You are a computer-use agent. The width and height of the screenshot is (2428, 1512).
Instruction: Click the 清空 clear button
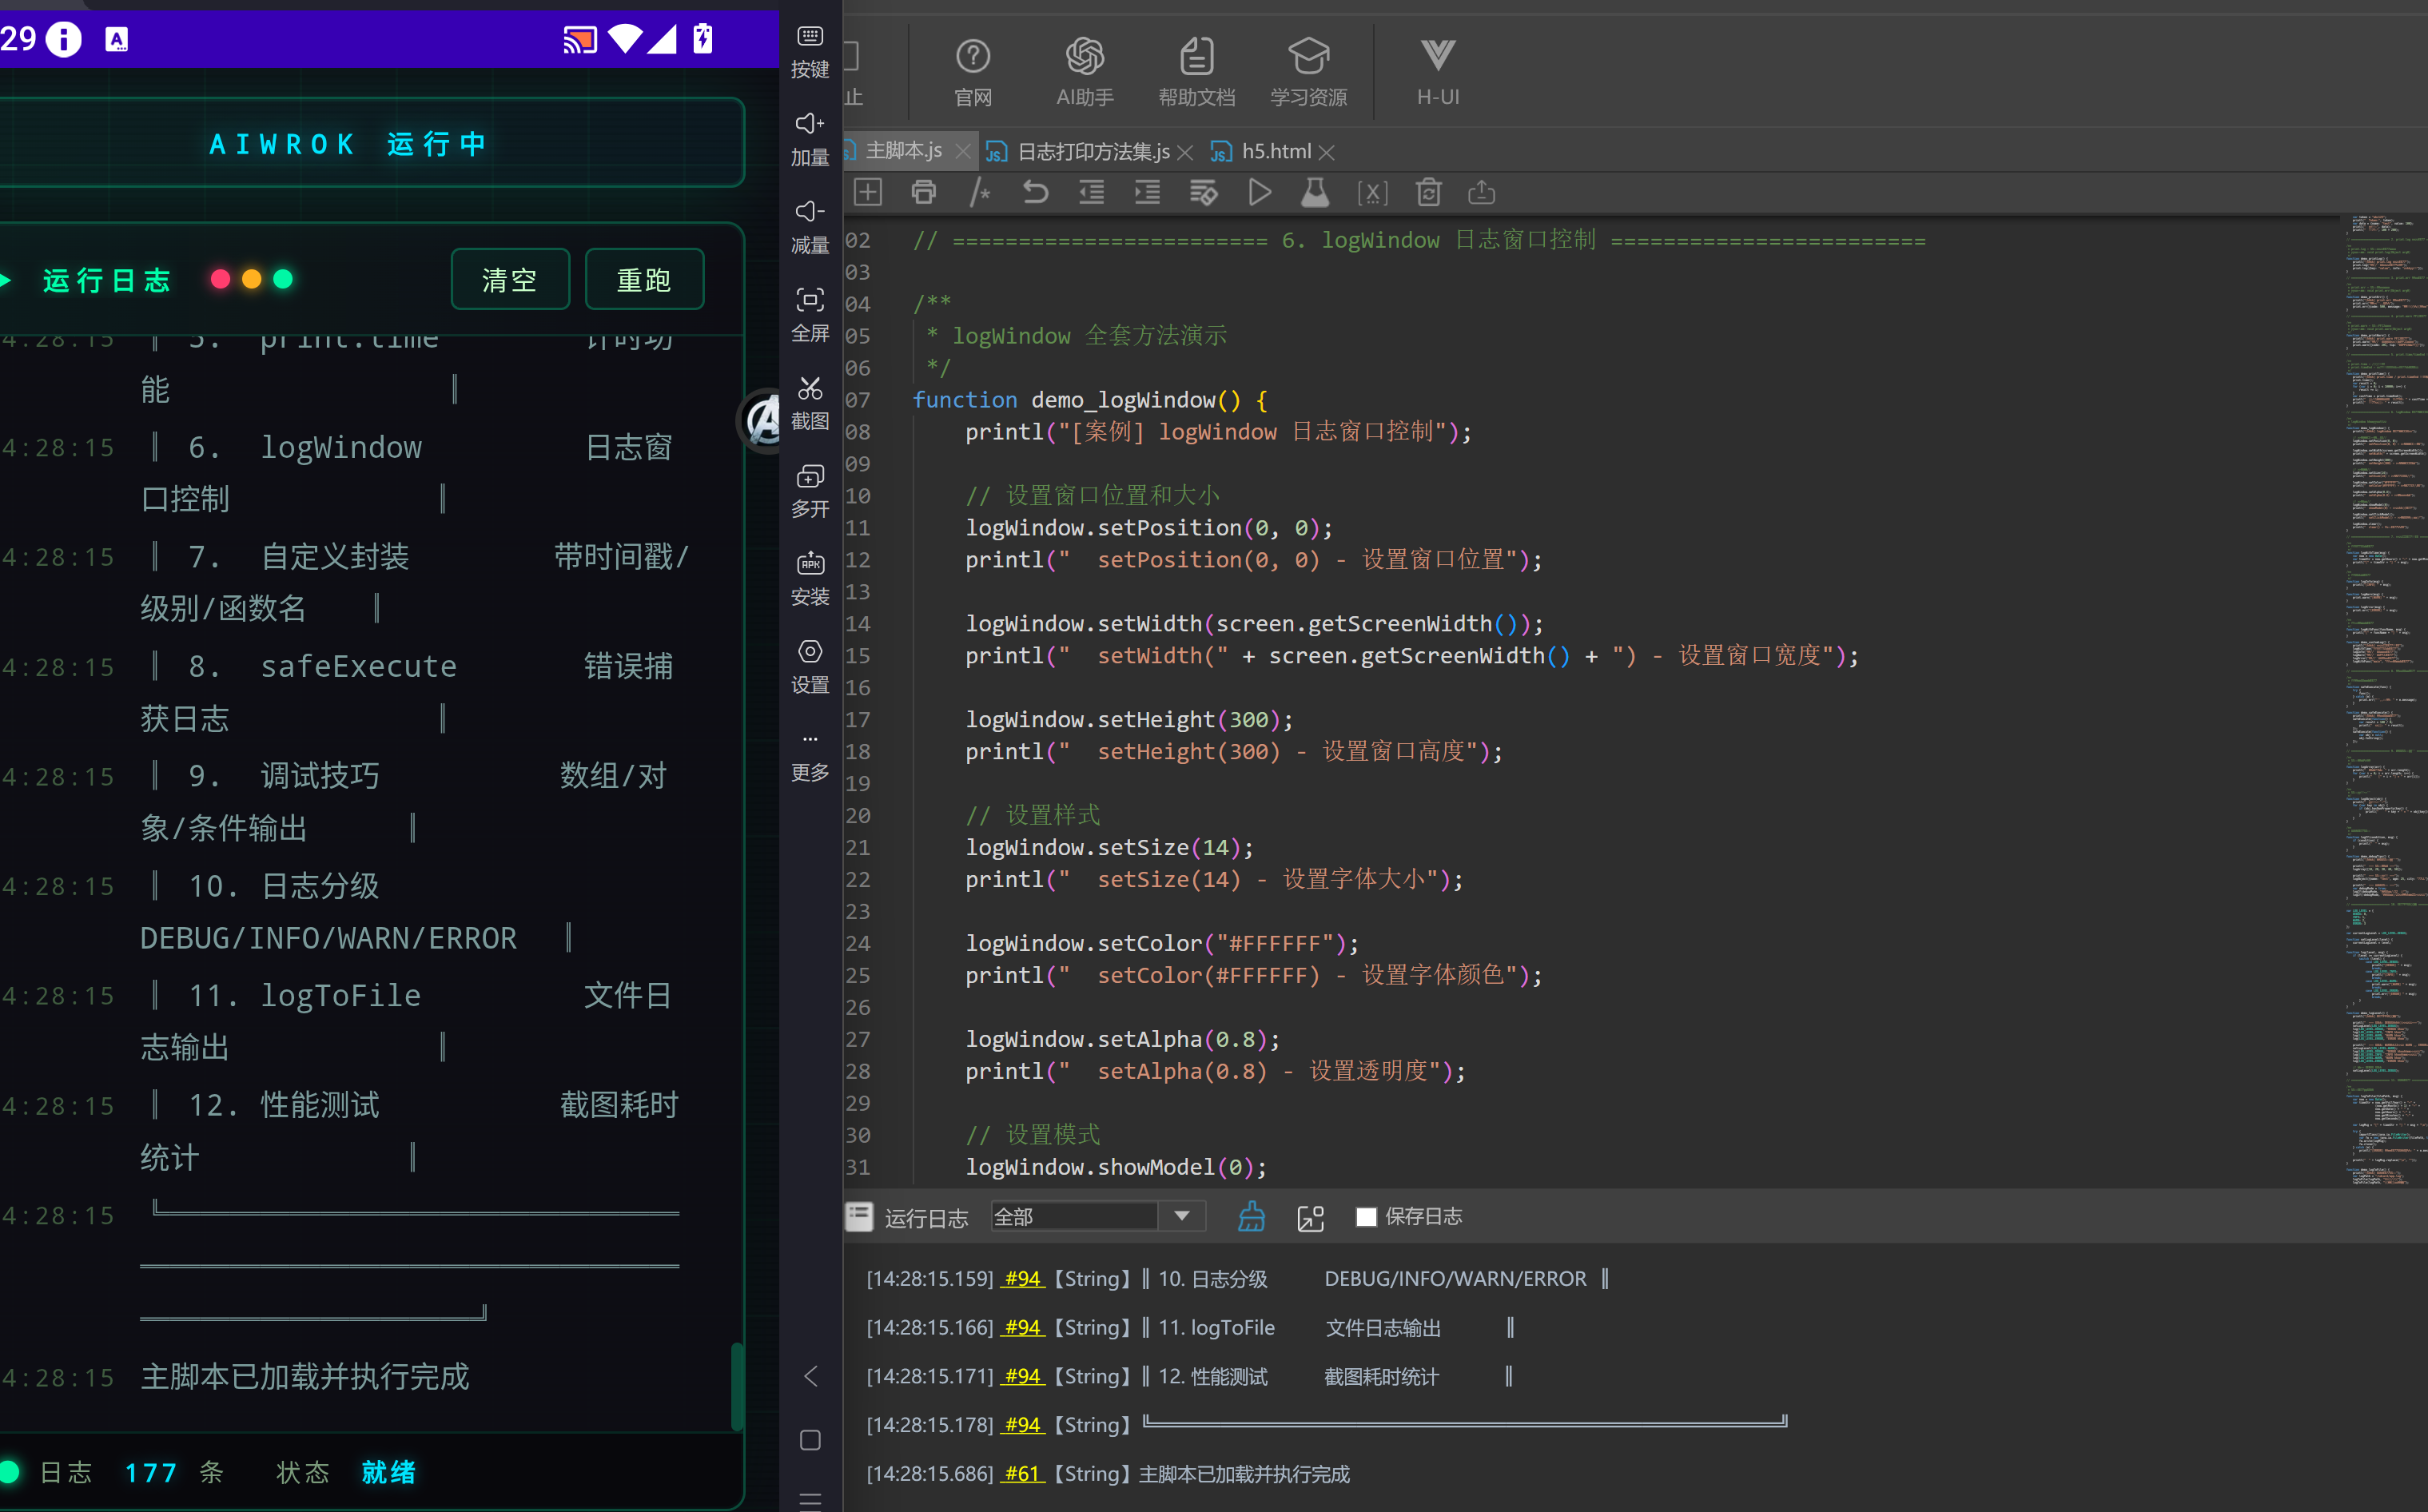(510, 279)
